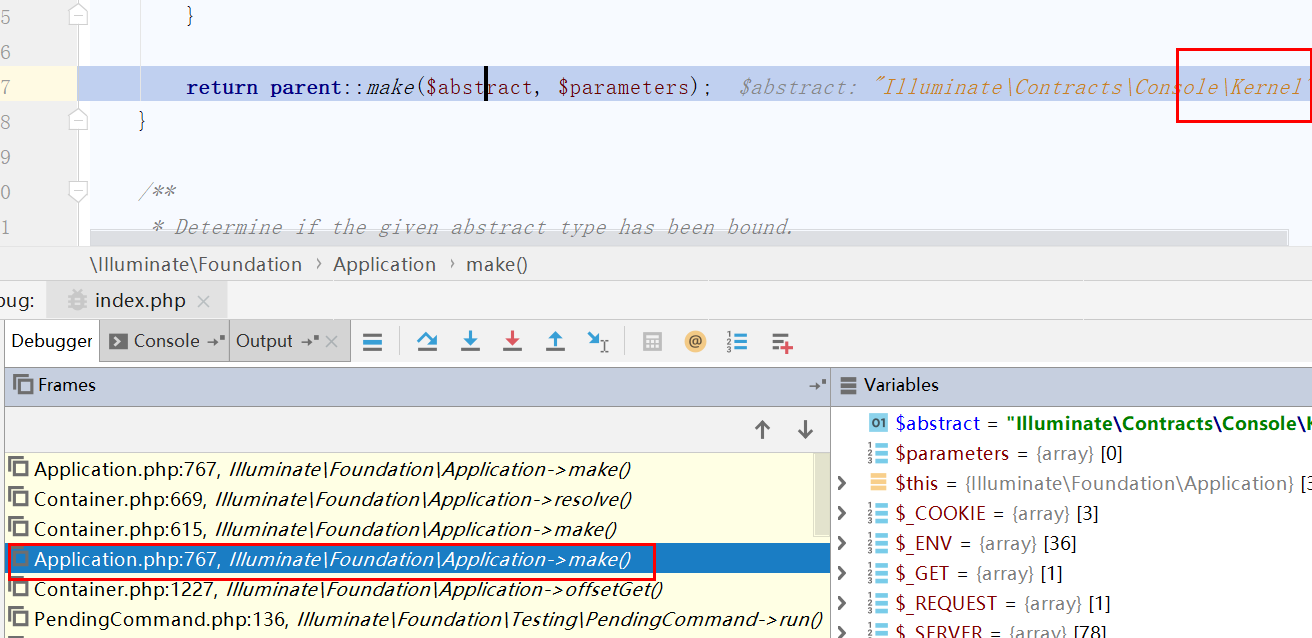Click the Step Into icon
Screen dimensions: 1312x638
(x=470, y=342)
